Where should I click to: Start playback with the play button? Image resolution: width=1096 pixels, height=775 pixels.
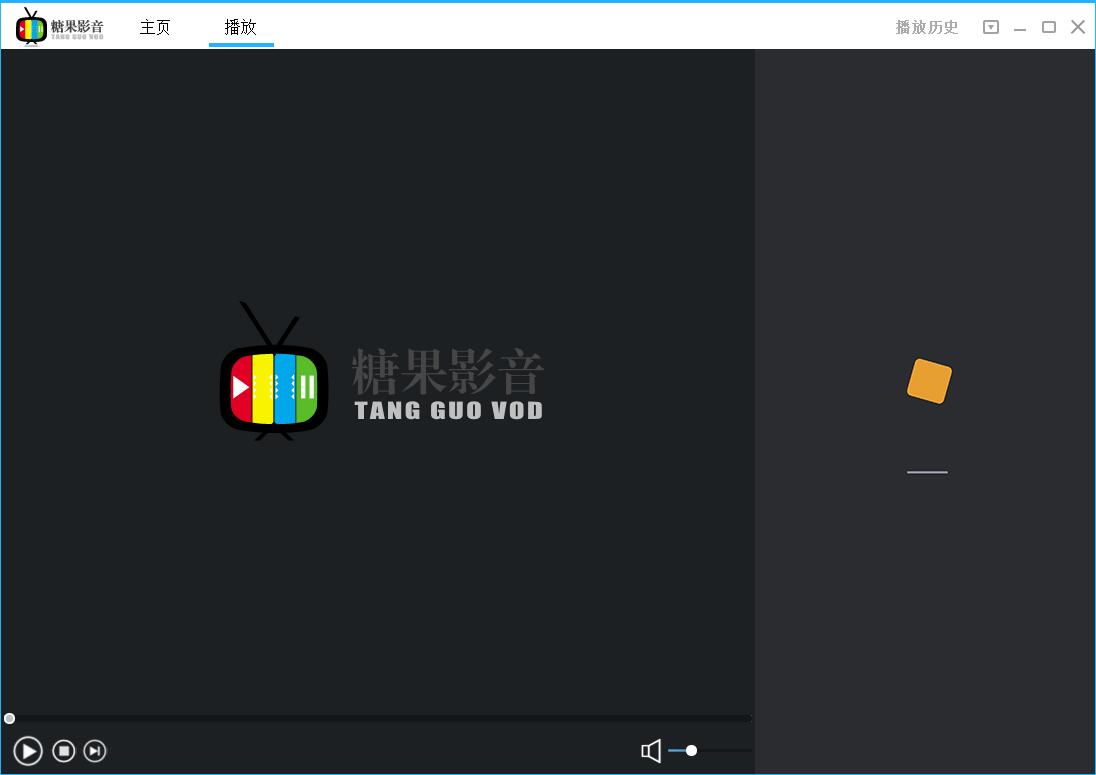[28, 751]
